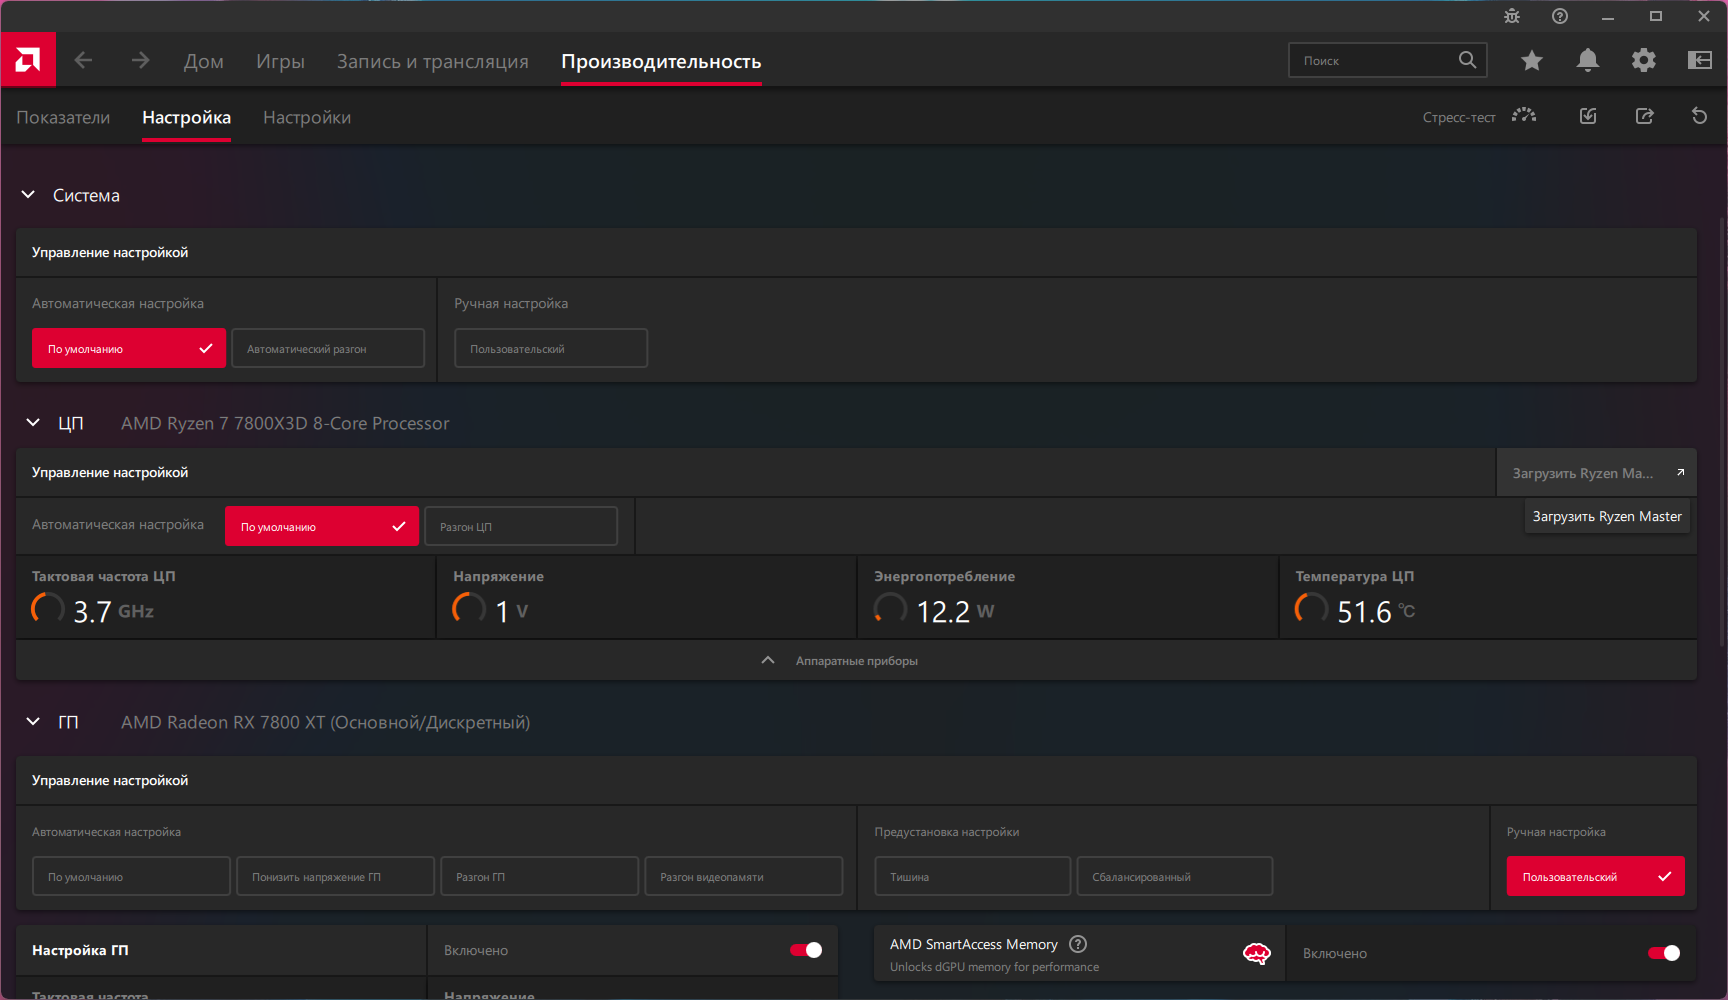The width and height of the screenshot is (1728, 1000).
Task: Open the Дом tab
Action: click(204, 61)
